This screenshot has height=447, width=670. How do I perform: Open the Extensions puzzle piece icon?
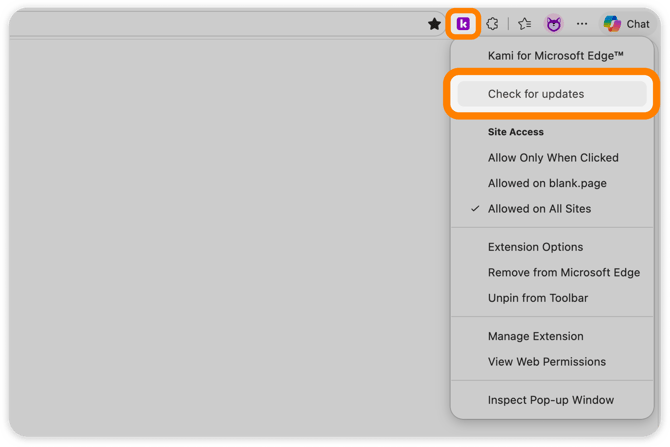click(492, 24)
